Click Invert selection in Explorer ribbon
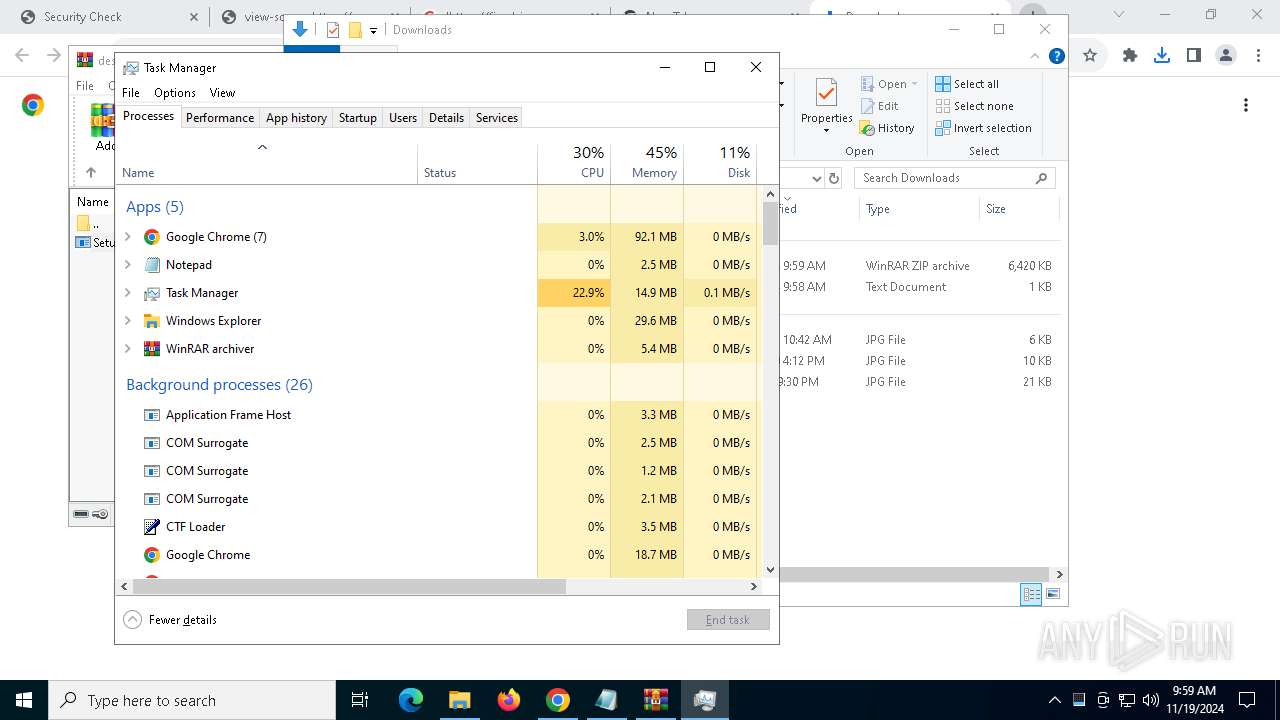 coord(983,128)
